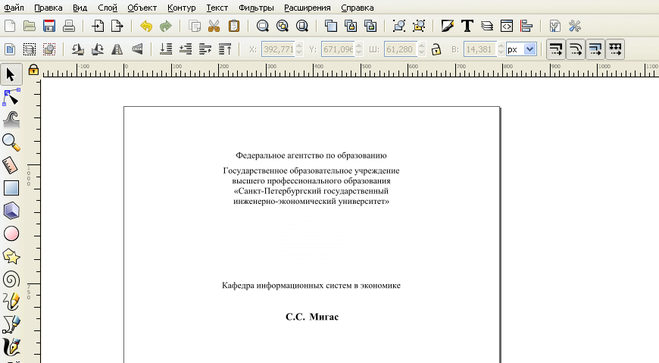Open Inkscape preferences icon
659x363 pixels.
(x=575, y=26)
